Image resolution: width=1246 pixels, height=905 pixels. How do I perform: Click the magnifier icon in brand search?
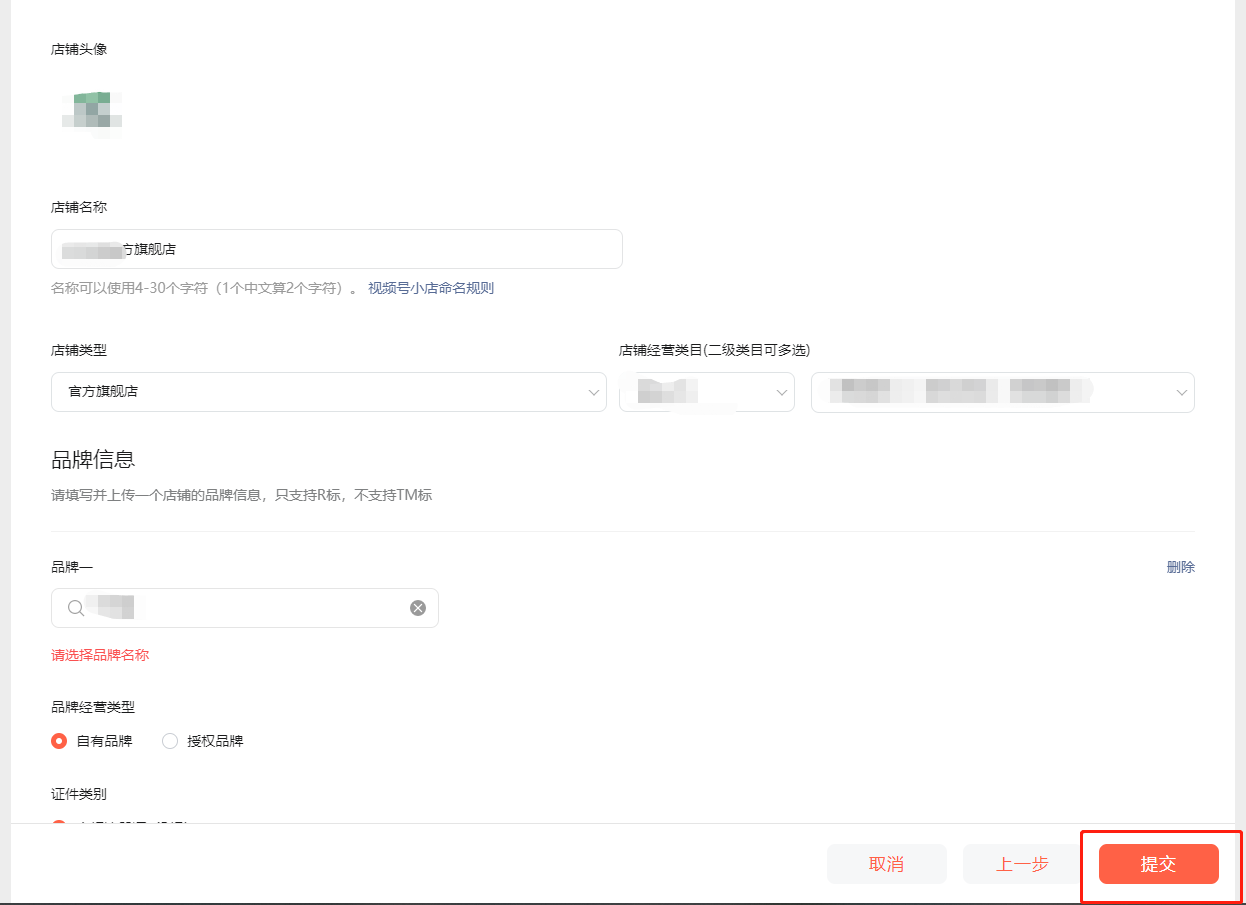pyautogui.click(x=75, y=608)
